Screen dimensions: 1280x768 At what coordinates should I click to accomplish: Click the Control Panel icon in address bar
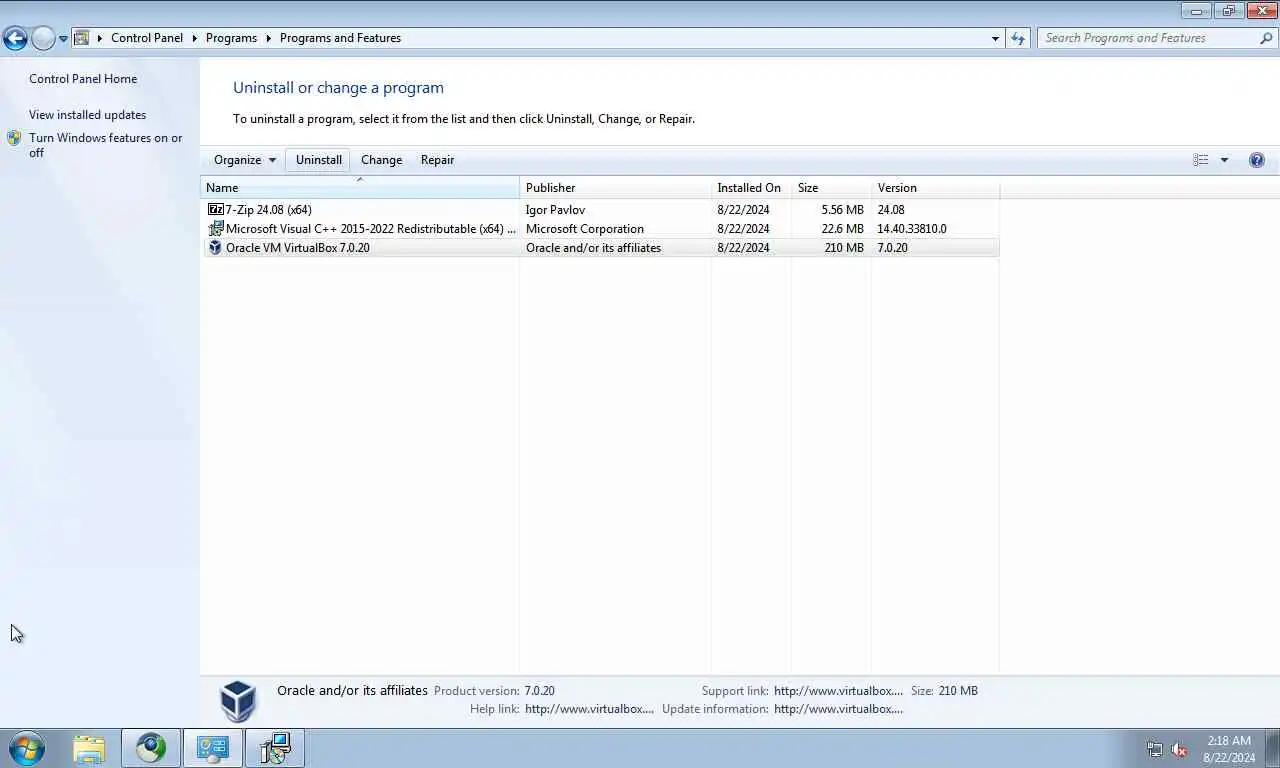[82, 38]
